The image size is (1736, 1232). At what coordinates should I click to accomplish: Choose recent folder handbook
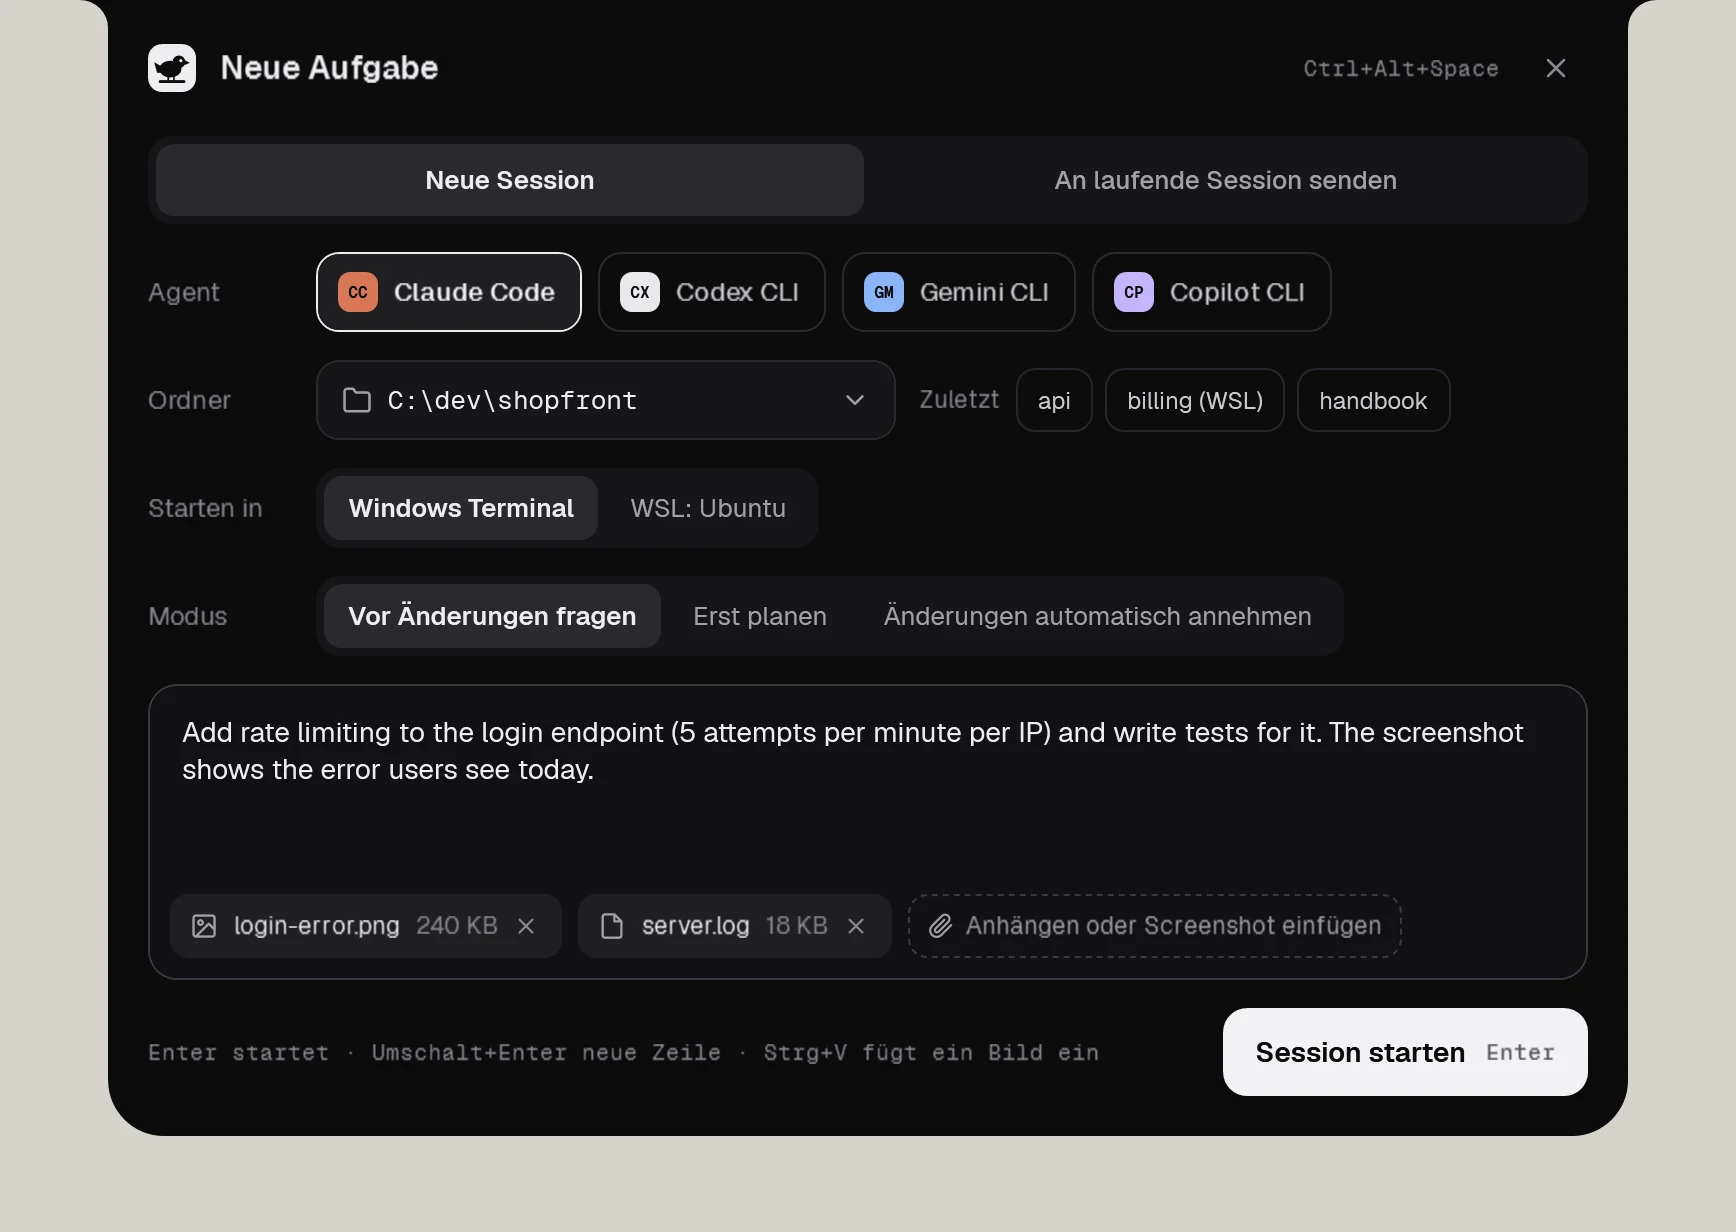(x=1374, y=400)
